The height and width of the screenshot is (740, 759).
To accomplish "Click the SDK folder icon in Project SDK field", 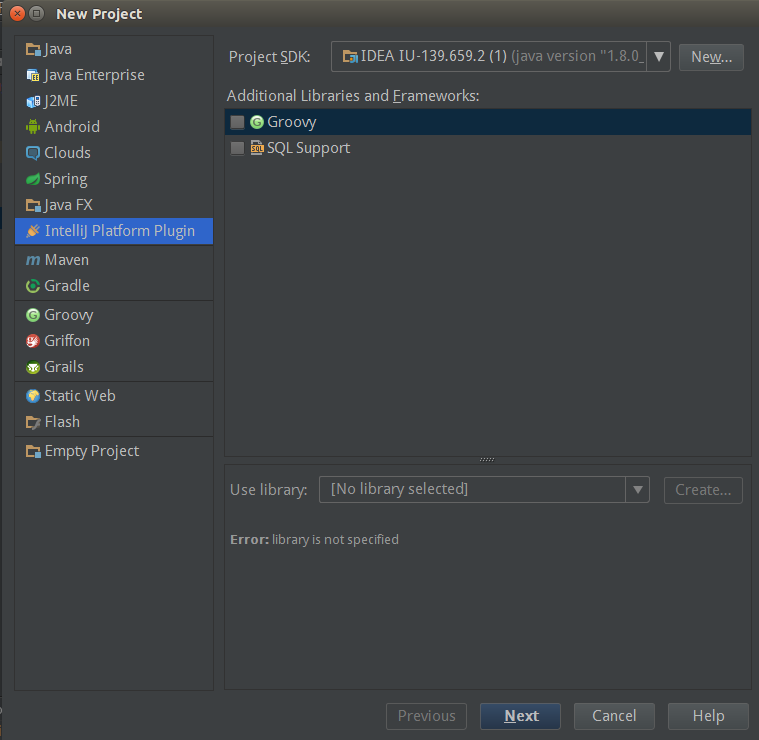I will click(350, 57).
